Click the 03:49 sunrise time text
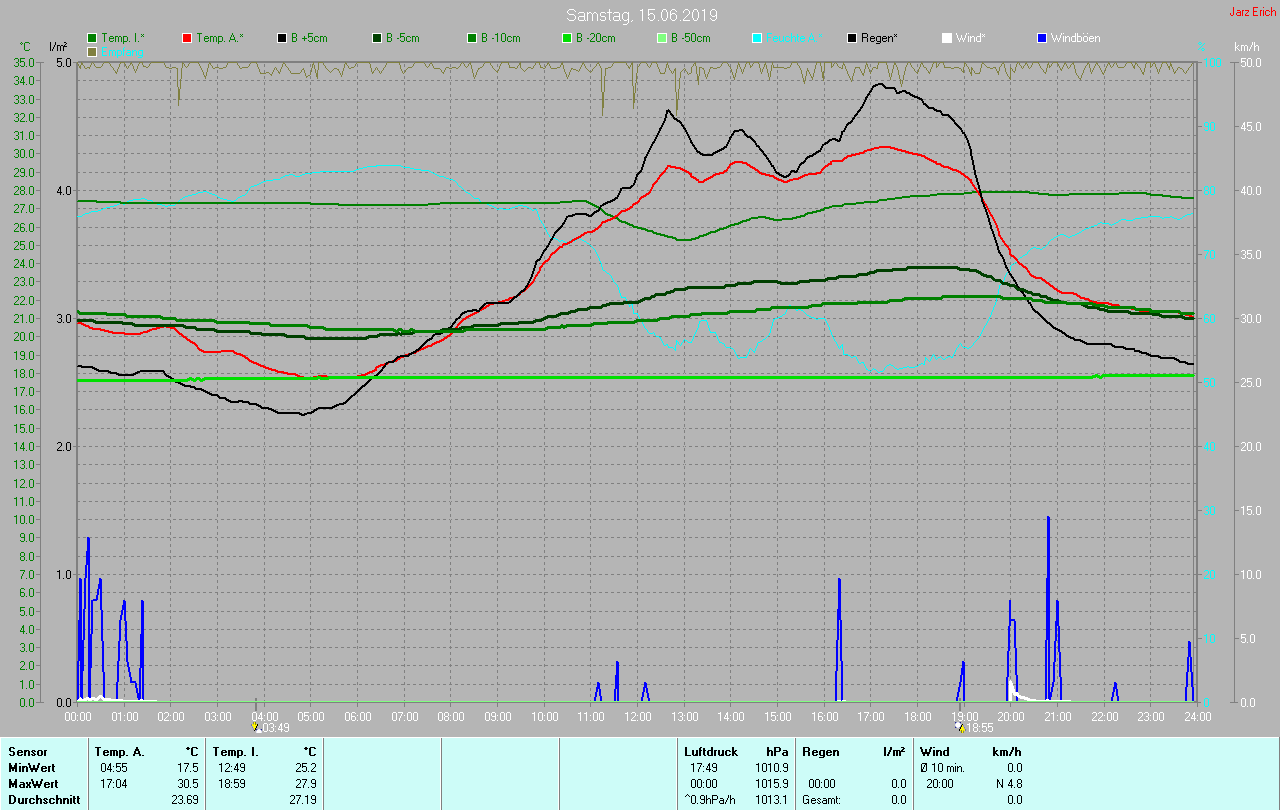Screen dimensions: 1280x810 coord(276,728)
